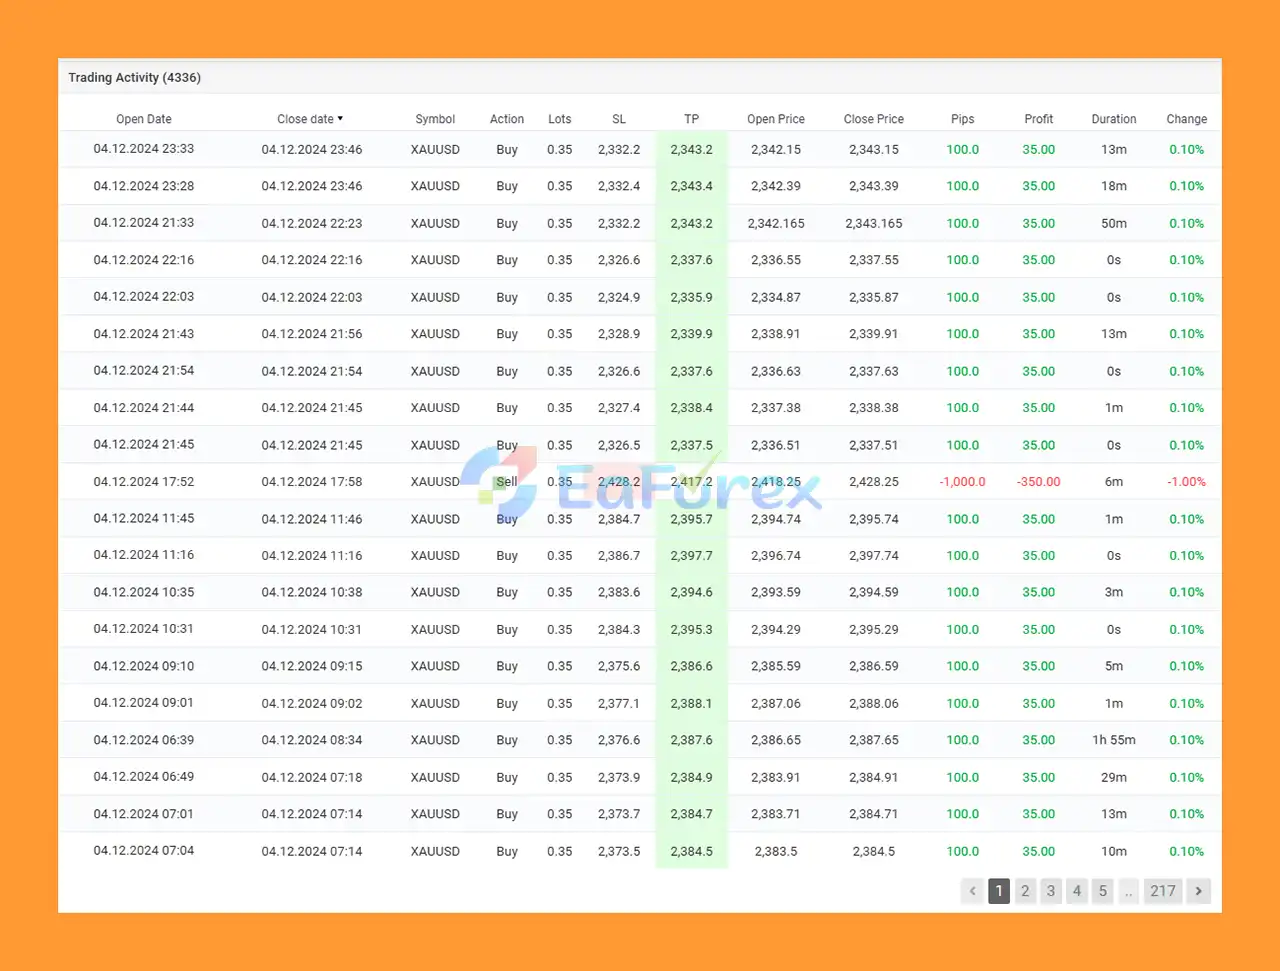Select open date 04.12.2024 06:49
The image size is (1280, 971).
[x=144, y=777]
